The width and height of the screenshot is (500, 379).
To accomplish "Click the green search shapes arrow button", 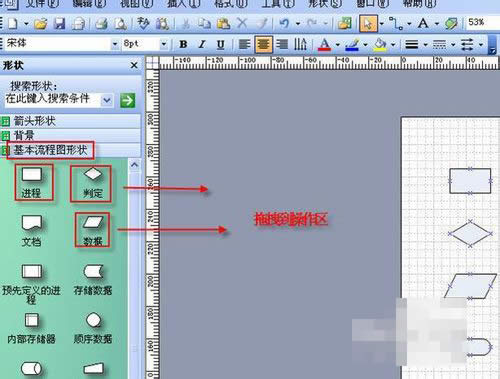I will (128, 100).
